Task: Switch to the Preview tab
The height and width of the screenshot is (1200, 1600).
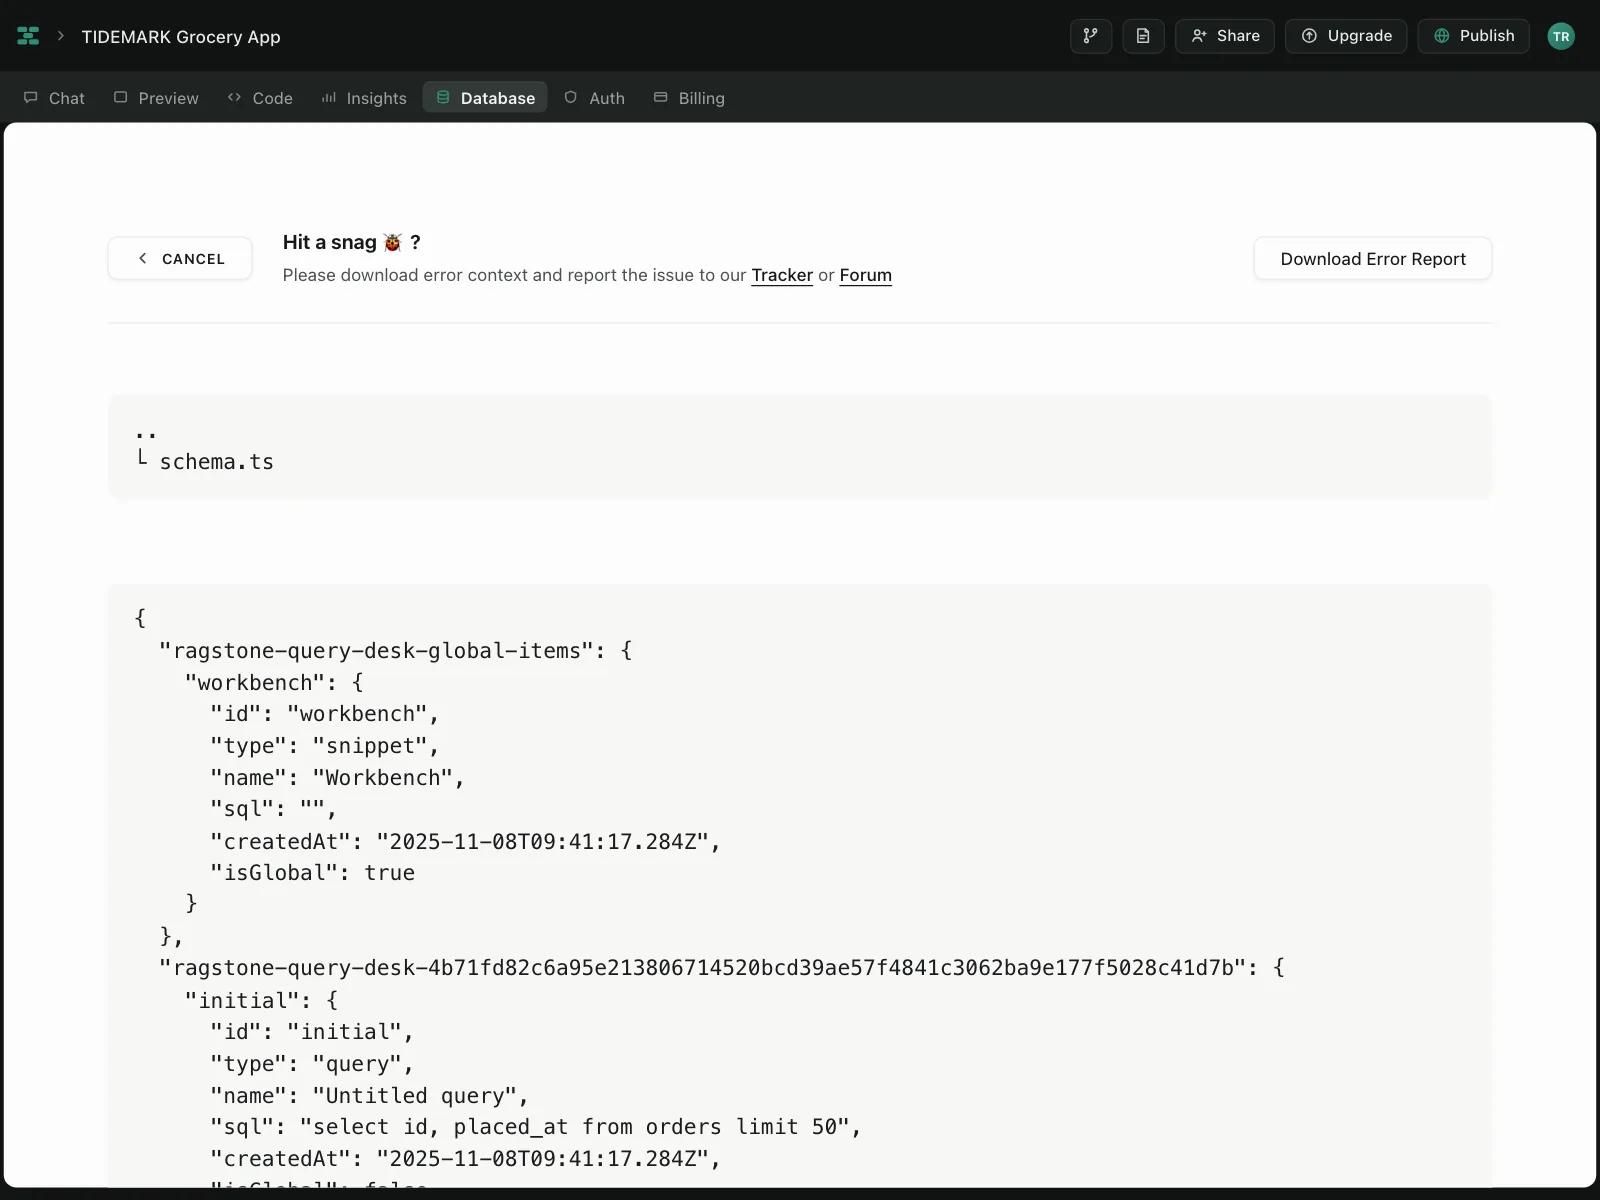Action: coord(156,98)
